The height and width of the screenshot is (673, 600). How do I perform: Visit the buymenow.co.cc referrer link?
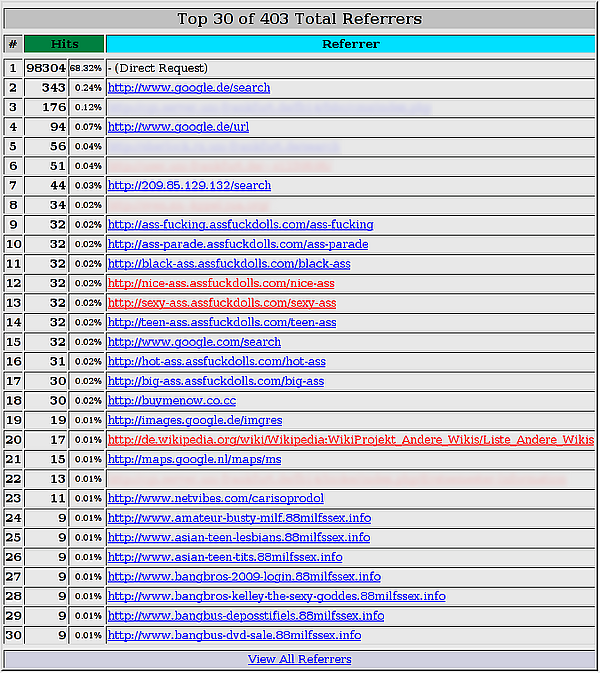point(172,400)
